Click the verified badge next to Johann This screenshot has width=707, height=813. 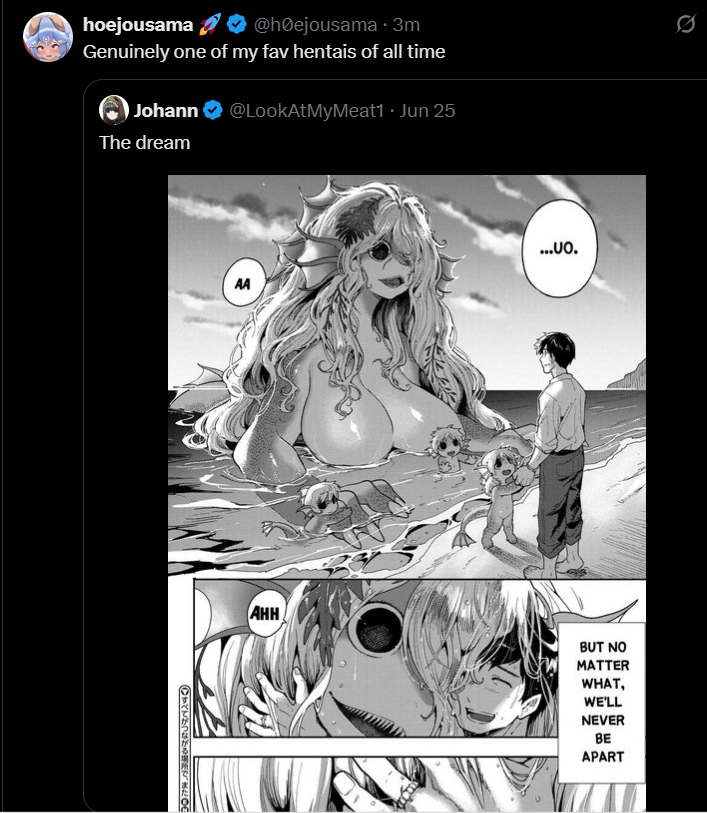pyautogui.click(x=213, y=110)
